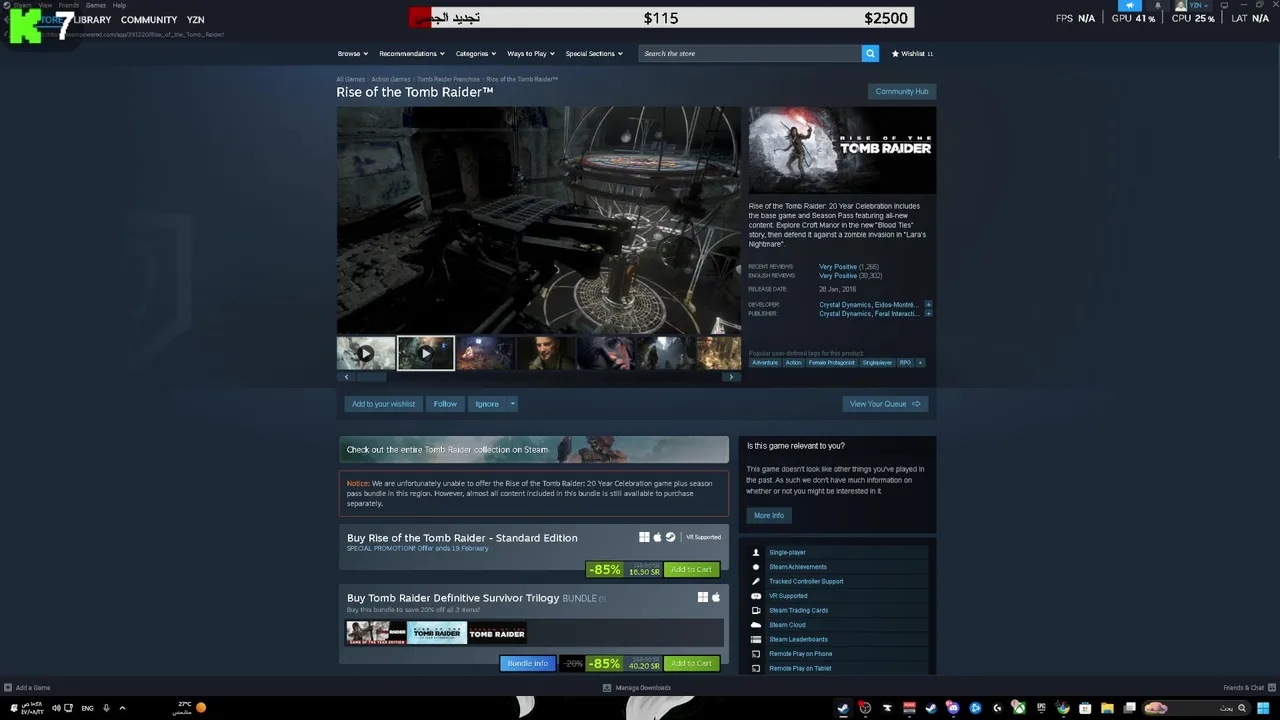Select the second video thumbnail
This screenshot has height=720, width=1280.
[x=426, y=353]
